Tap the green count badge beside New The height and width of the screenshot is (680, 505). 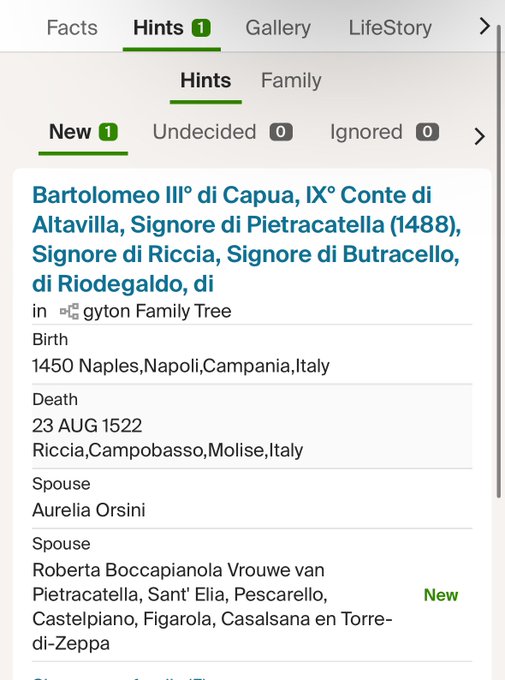click(108, 132)
